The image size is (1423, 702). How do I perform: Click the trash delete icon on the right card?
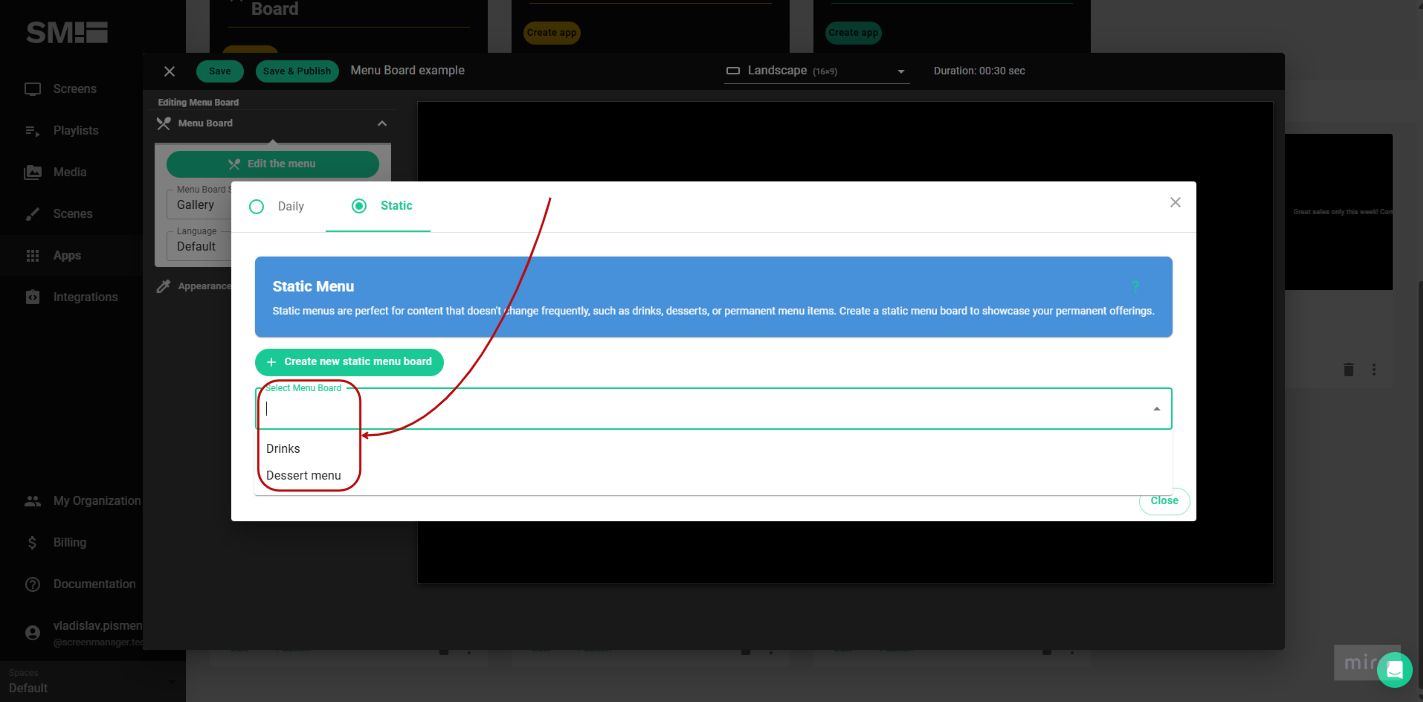(x=1348, y=370)
